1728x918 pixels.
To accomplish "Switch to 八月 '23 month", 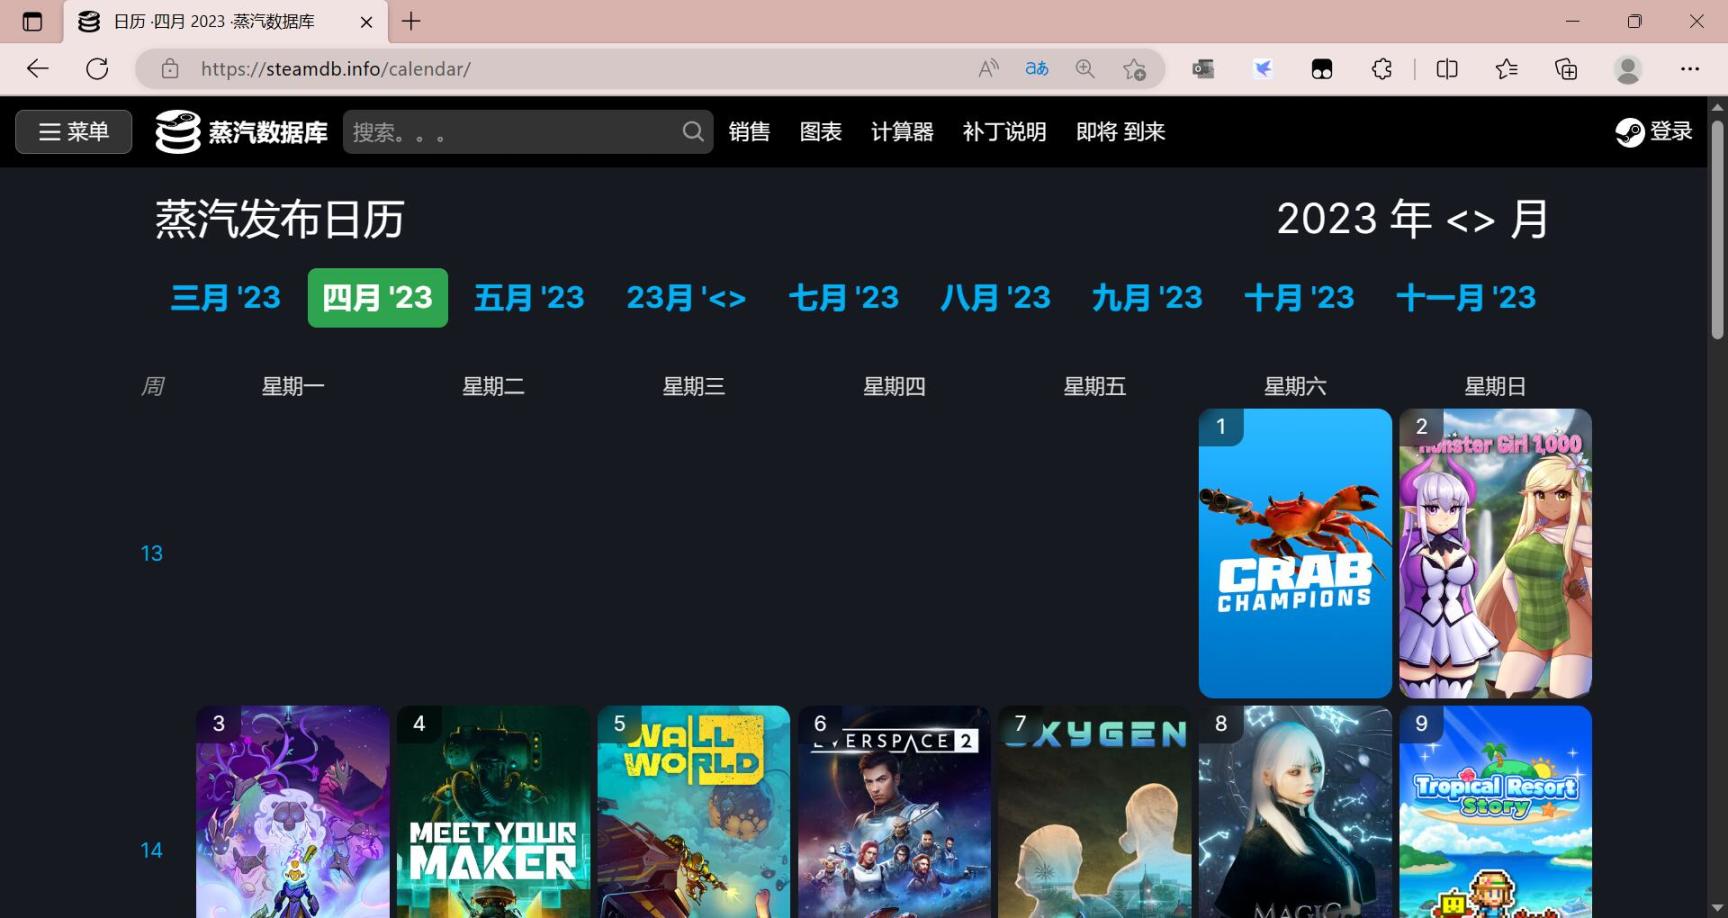I will 996,298.
